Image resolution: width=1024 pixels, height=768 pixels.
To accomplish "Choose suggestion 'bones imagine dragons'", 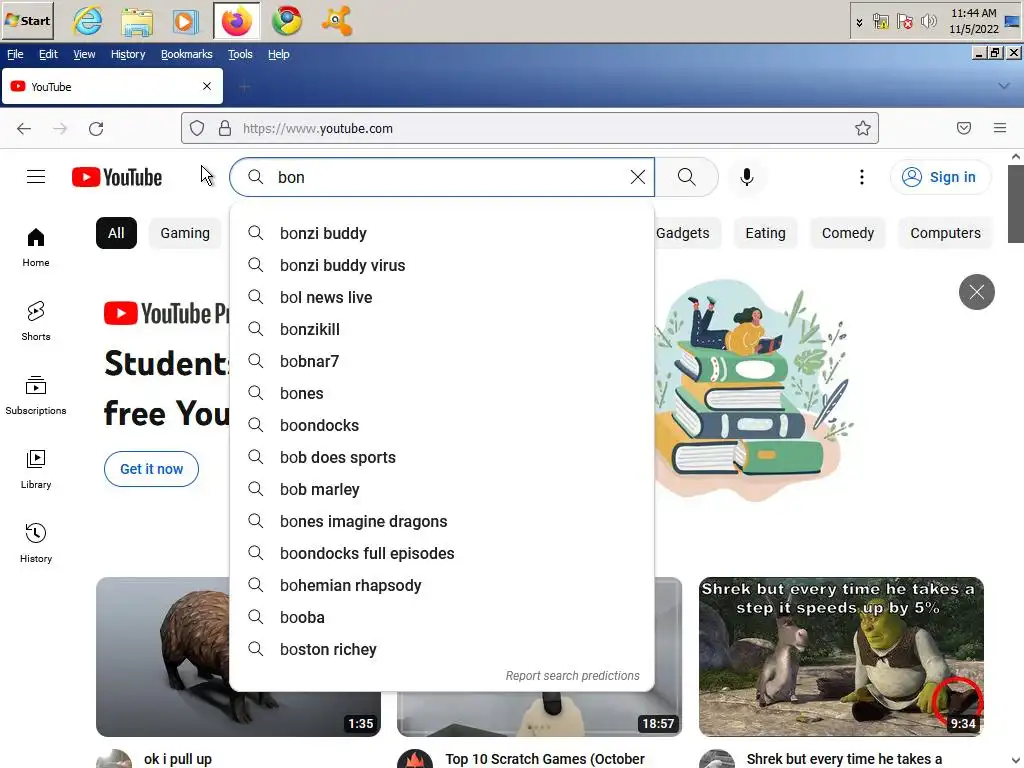I will point(442,521).
